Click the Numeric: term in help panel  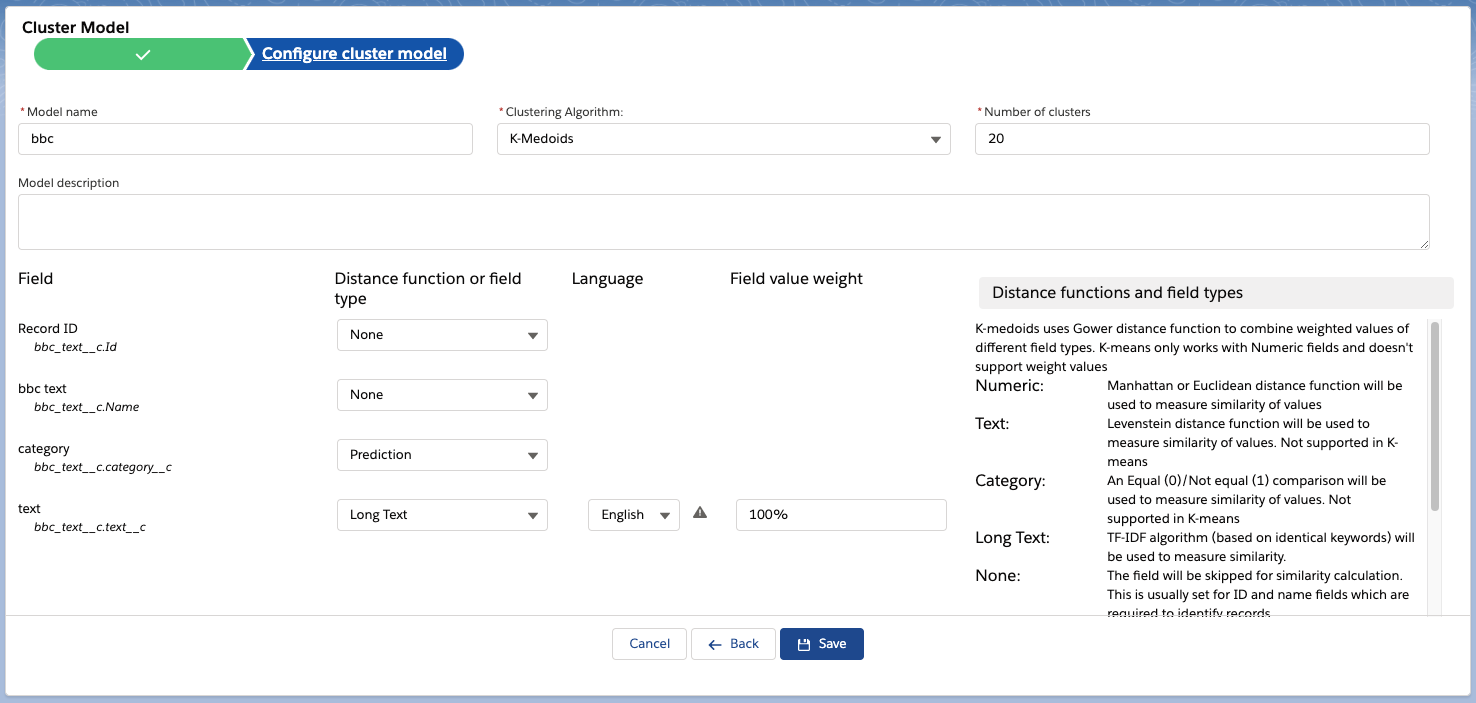pos(1009,385)
